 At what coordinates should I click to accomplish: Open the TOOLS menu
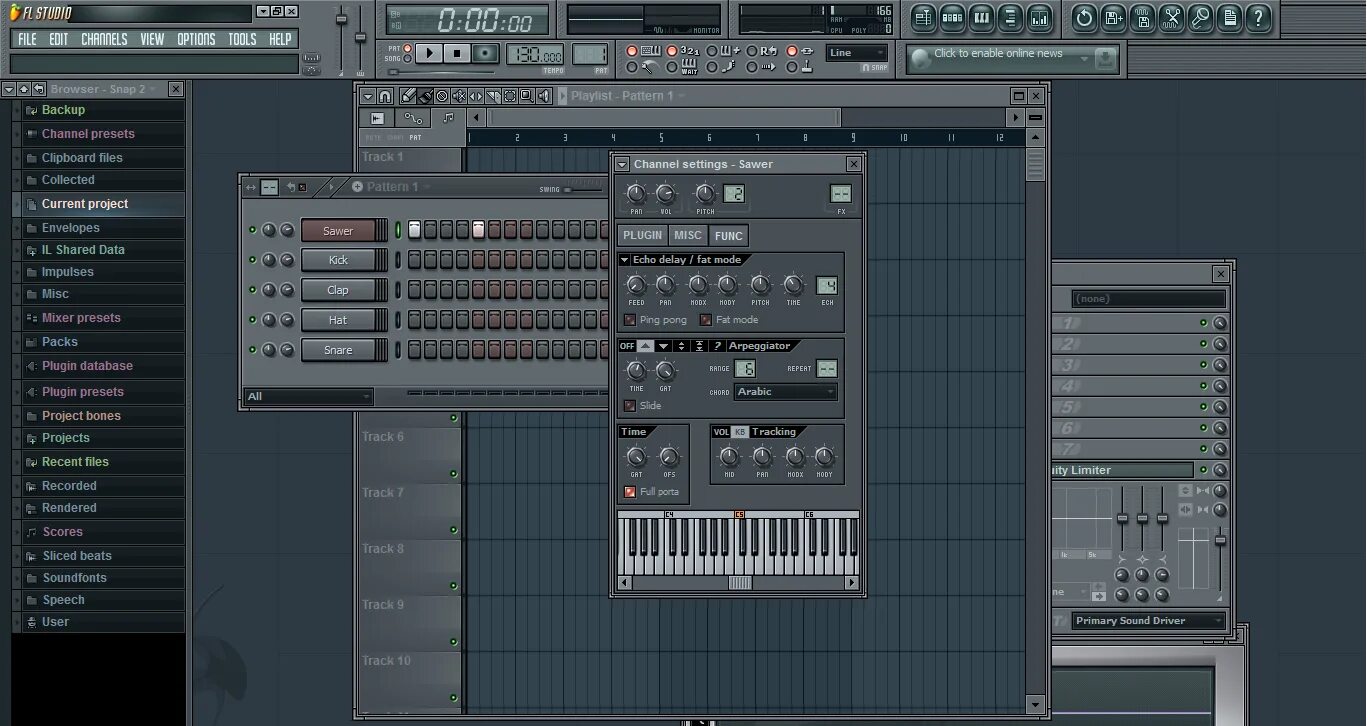tap(242, 39)
